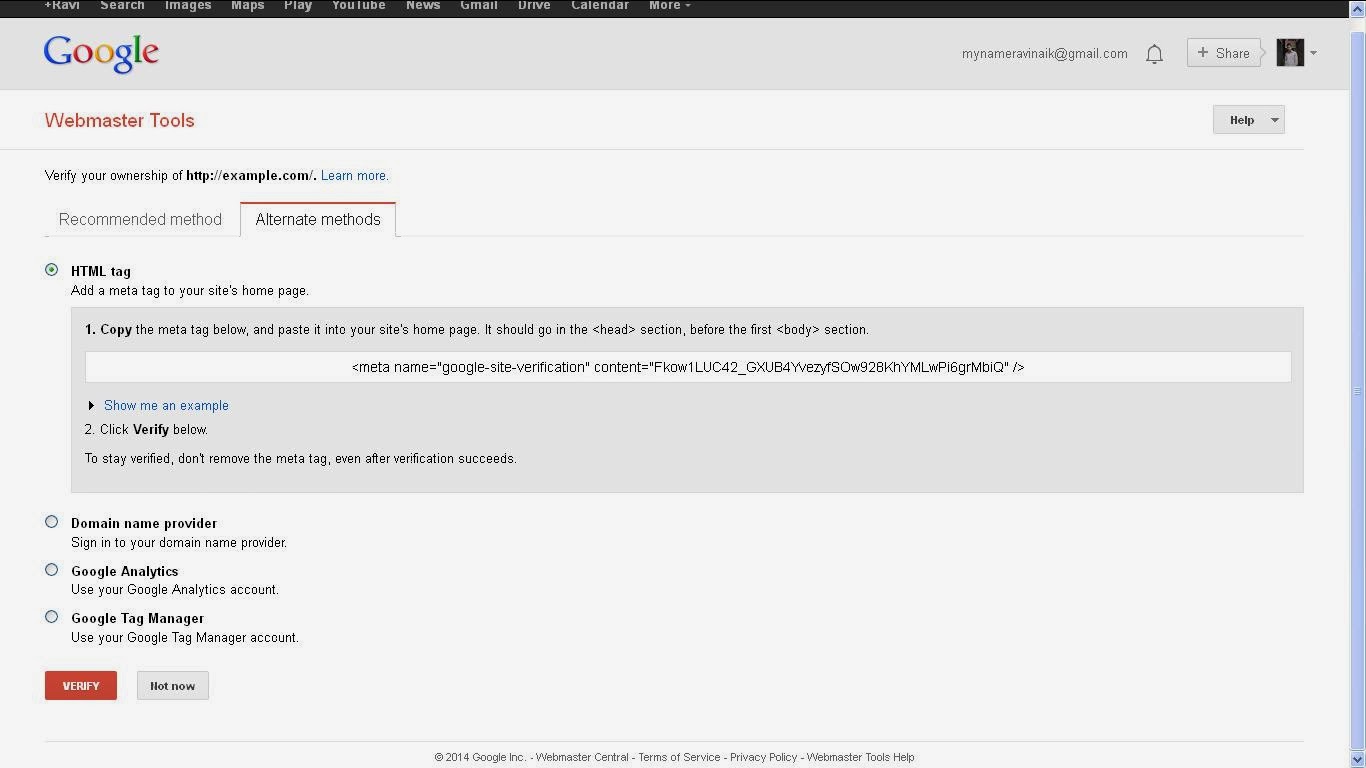Viewport: 1366px width, 768px height.
Task: Open Maps in the Google bar
Action: pos(247,6)
